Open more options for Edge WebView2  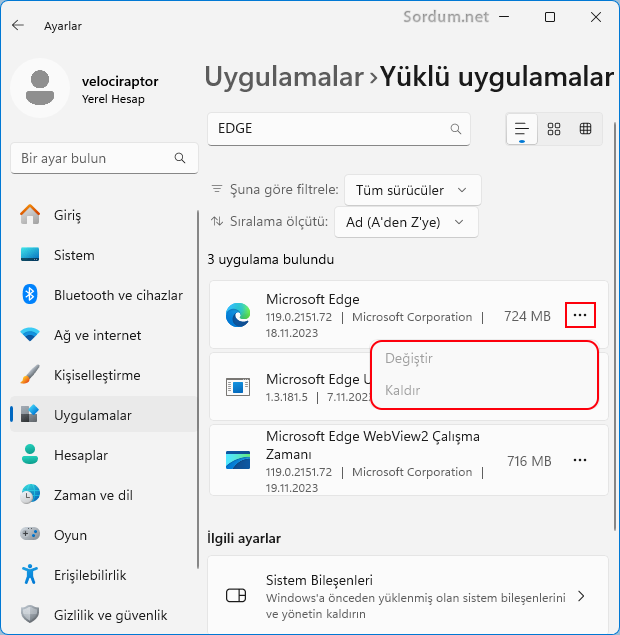point(580,460)
